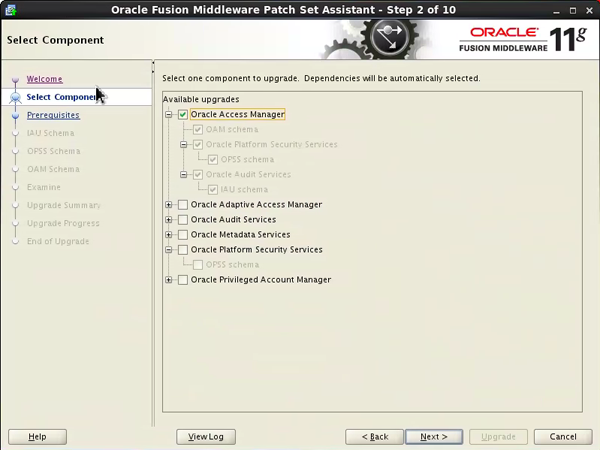Click the Upgrade Progress step in sidebar
Screen dimensions: 600x450
click(x=63, y=223)
